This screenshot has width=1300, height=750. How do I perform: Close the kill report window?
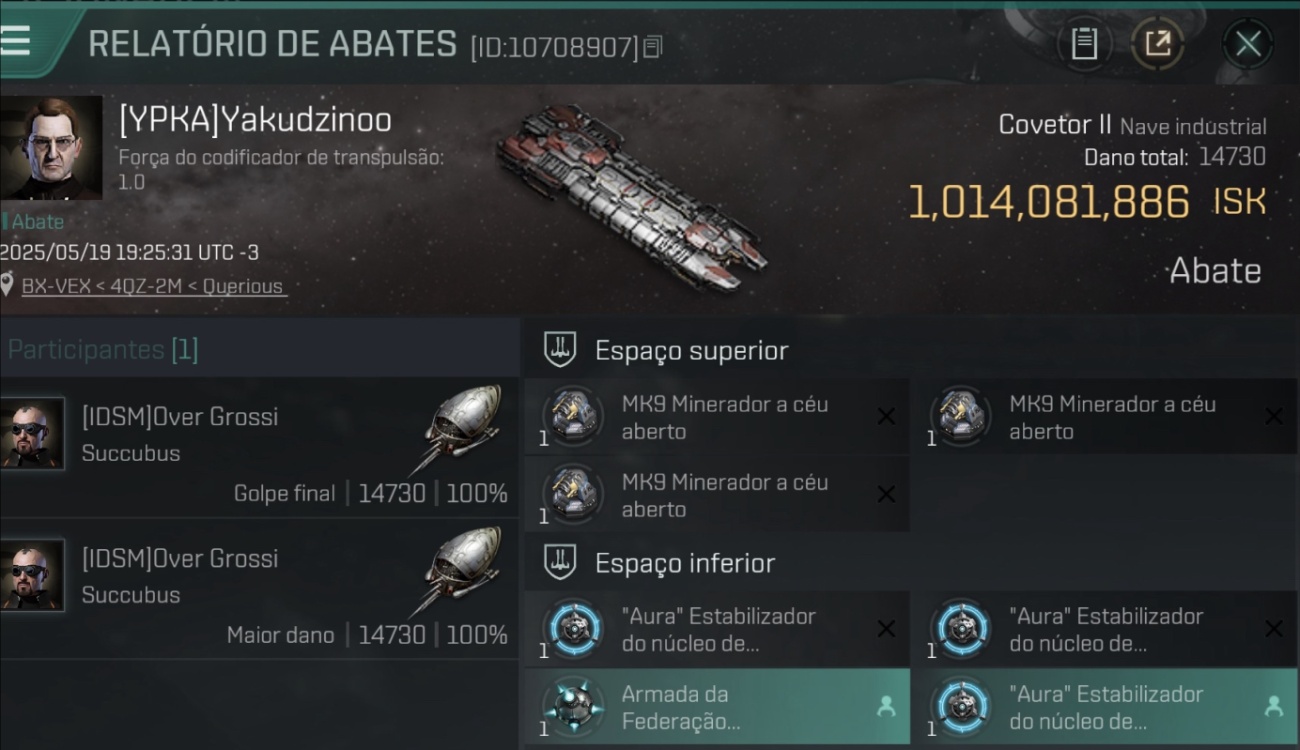pyautogui.click(x=1247, y=43)
